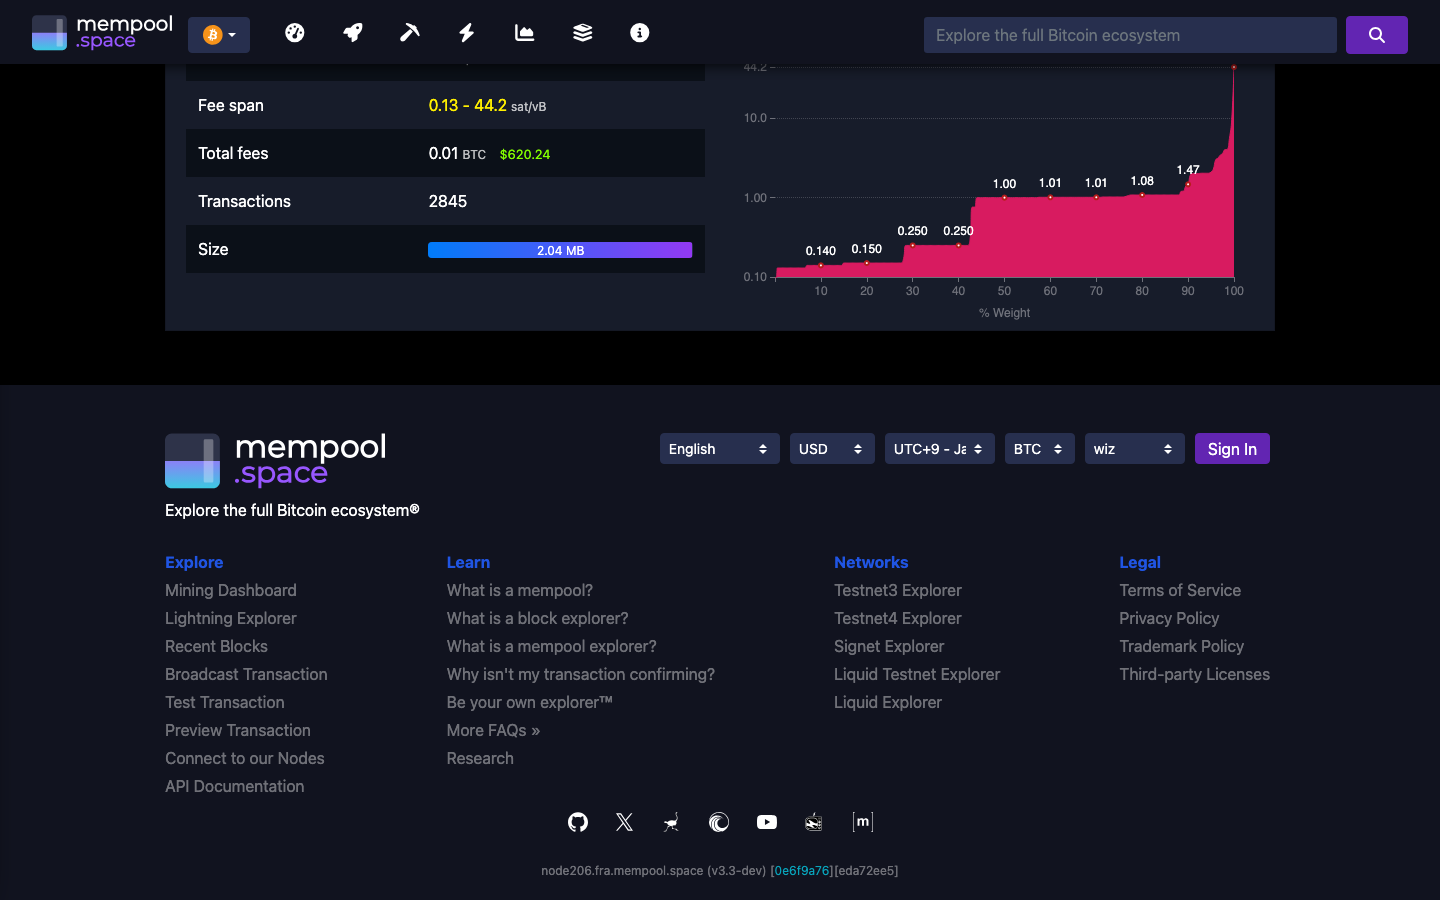This screenshot has height=900, width=1440.
Task: Select the Lightning network lightning bolt icon
Action: pos(466,32)
